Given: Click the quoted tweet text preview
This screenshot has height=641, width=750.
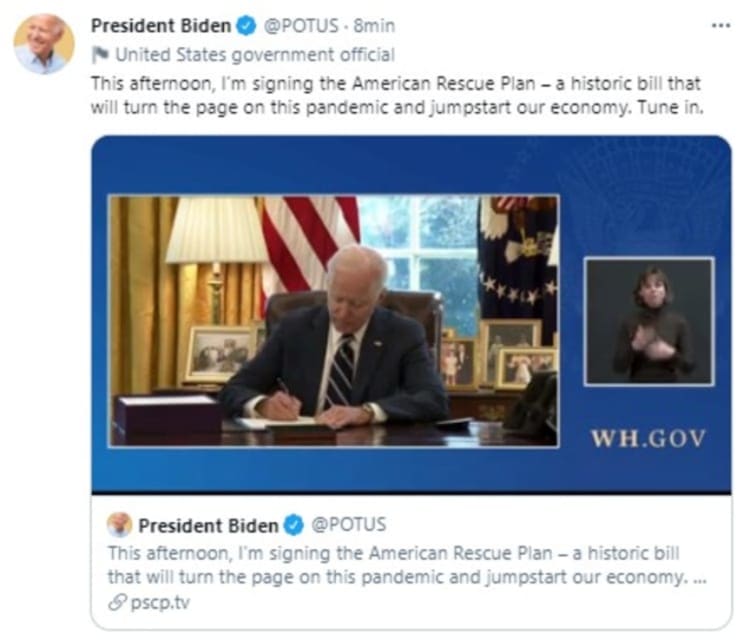Looking at the screenshot, I should (x=407, y=565).
